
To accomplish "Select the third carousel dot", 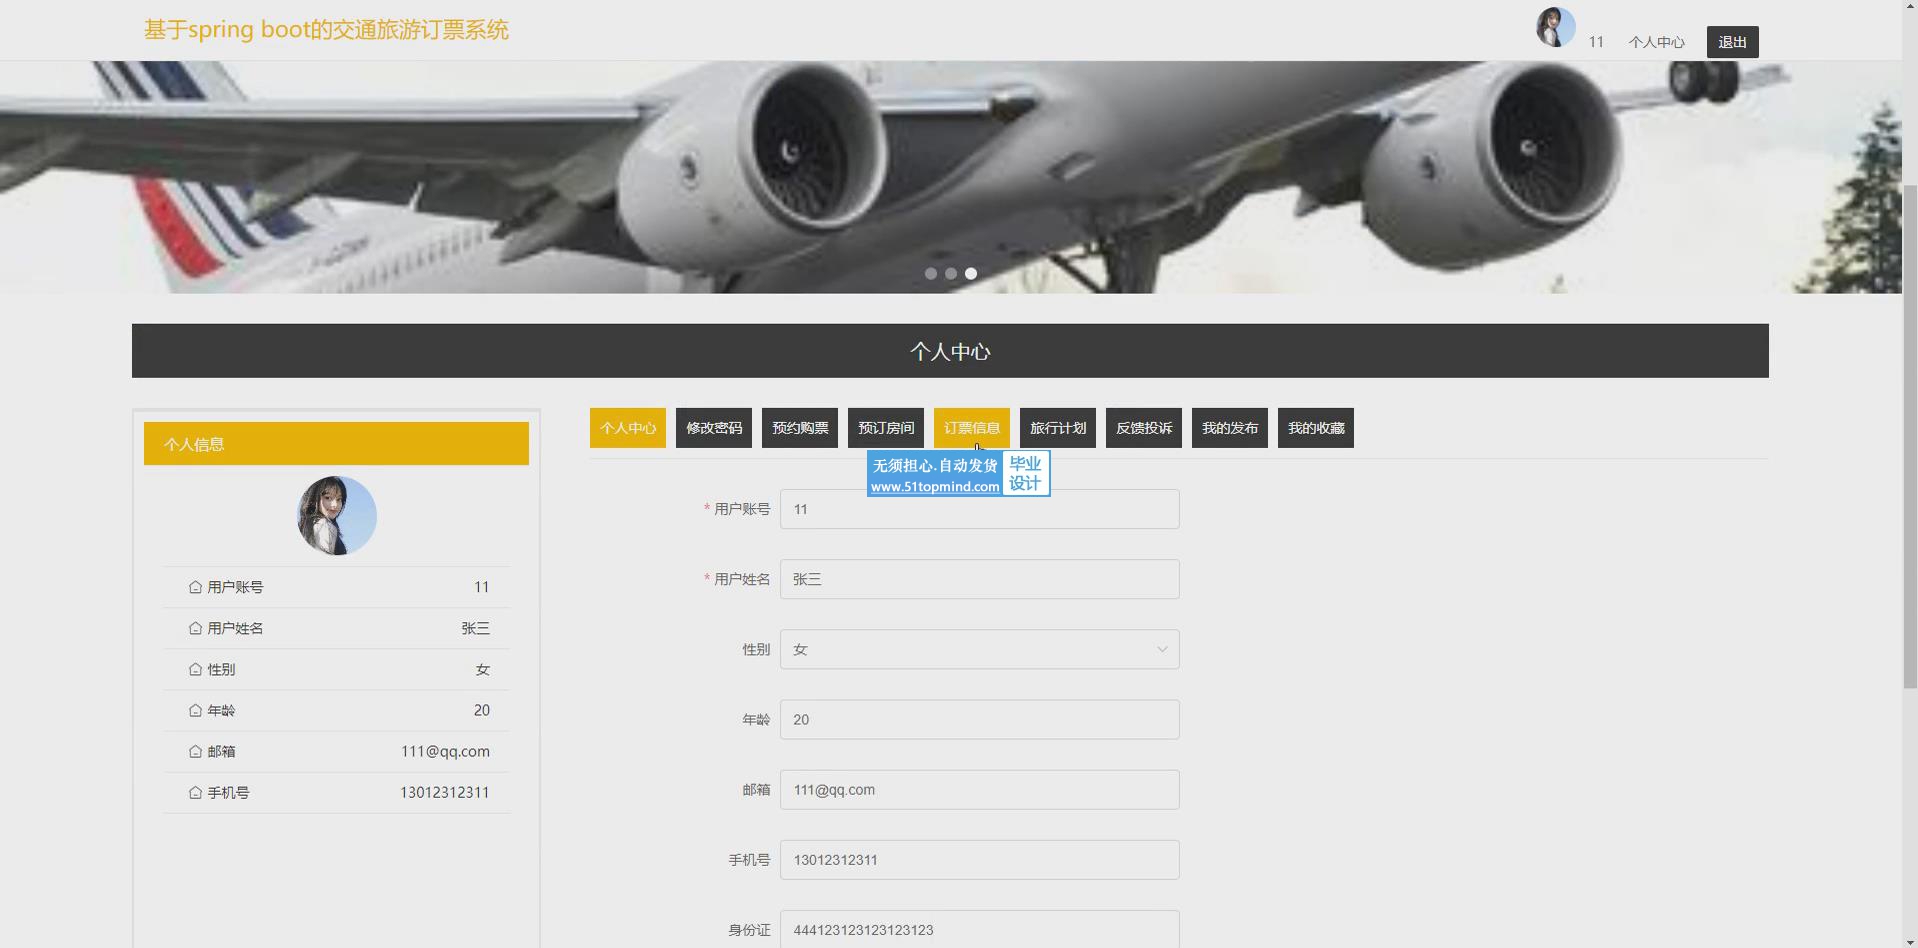I will (x=971, y=273).
